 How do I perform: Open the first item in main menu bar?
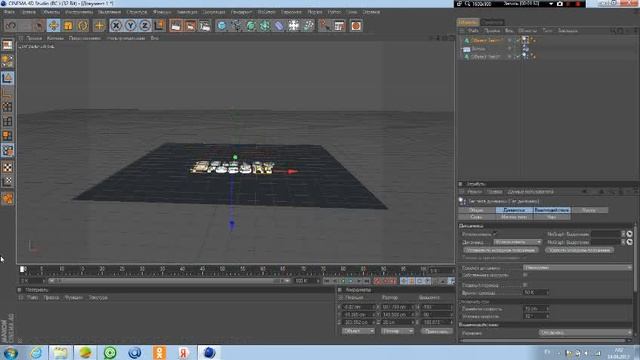tap(9, 12)
